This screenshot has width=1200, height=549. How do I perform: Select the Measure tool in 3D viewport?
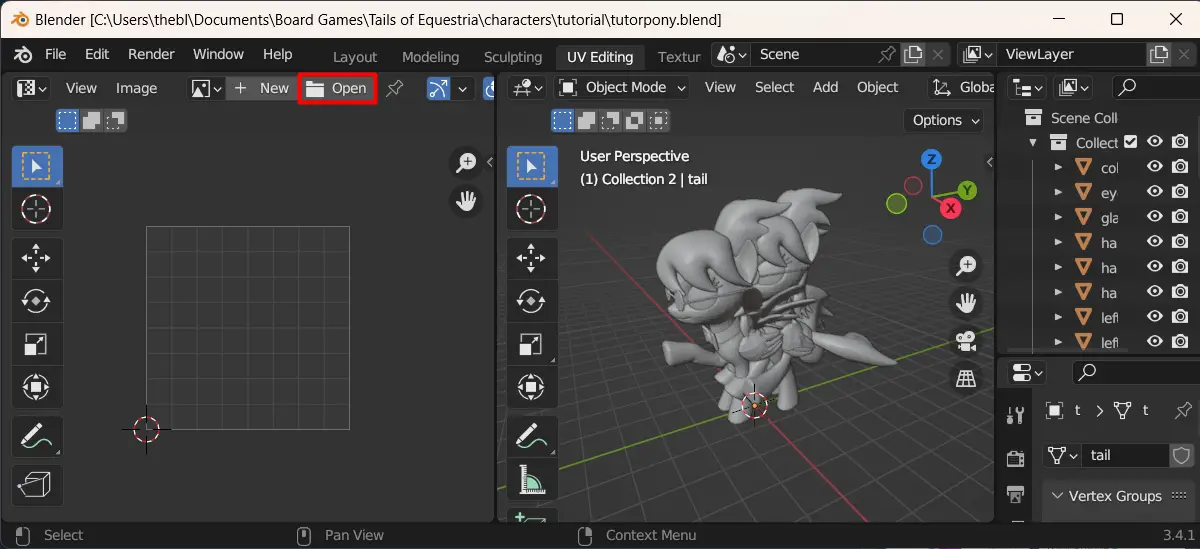531,481
